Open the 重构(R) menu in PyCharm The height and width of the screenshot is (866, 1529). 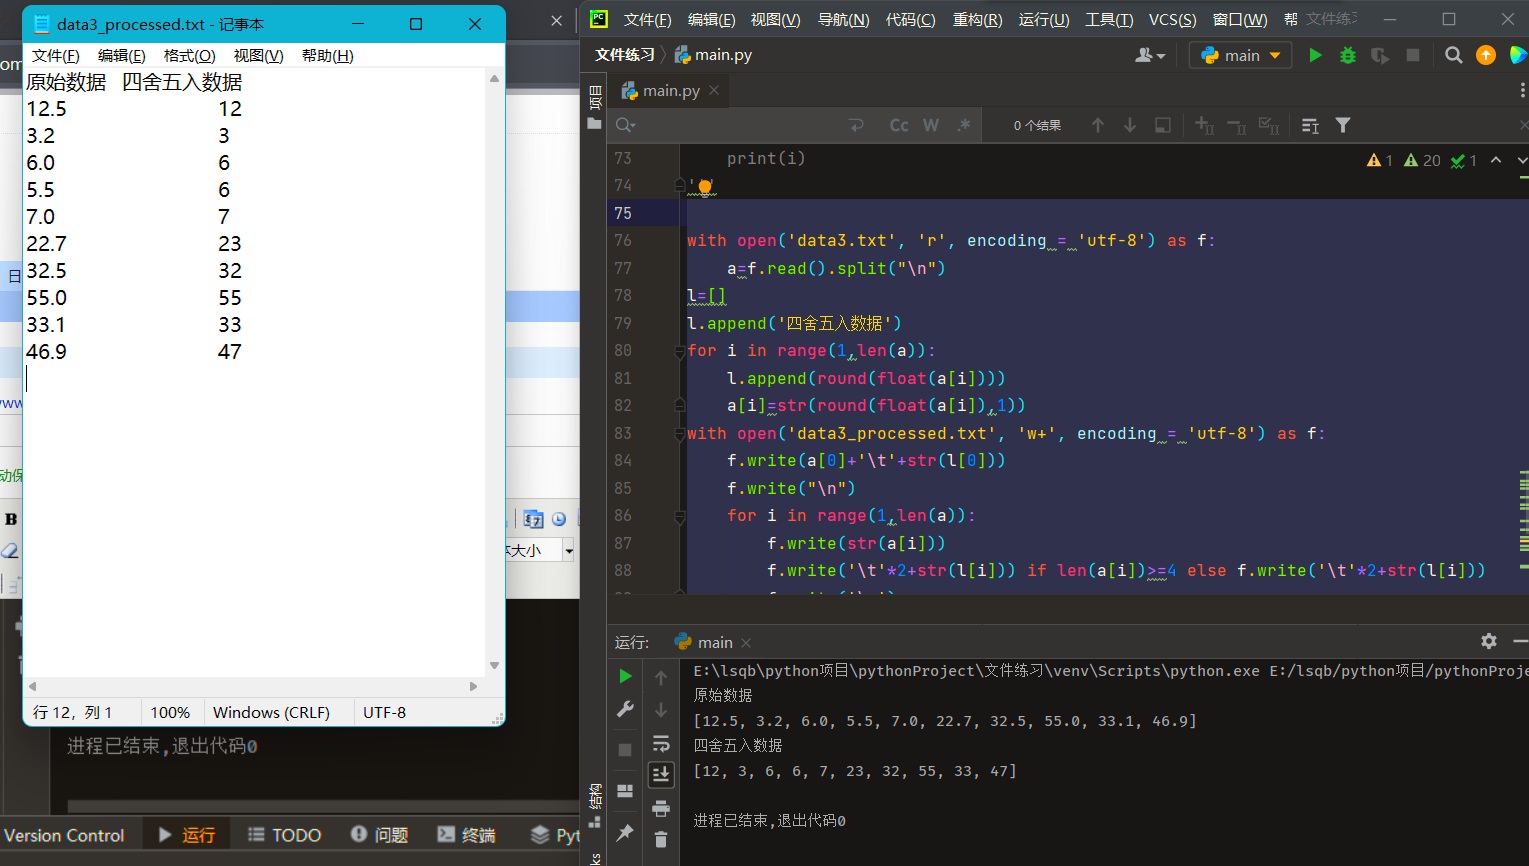coord(977,20)
